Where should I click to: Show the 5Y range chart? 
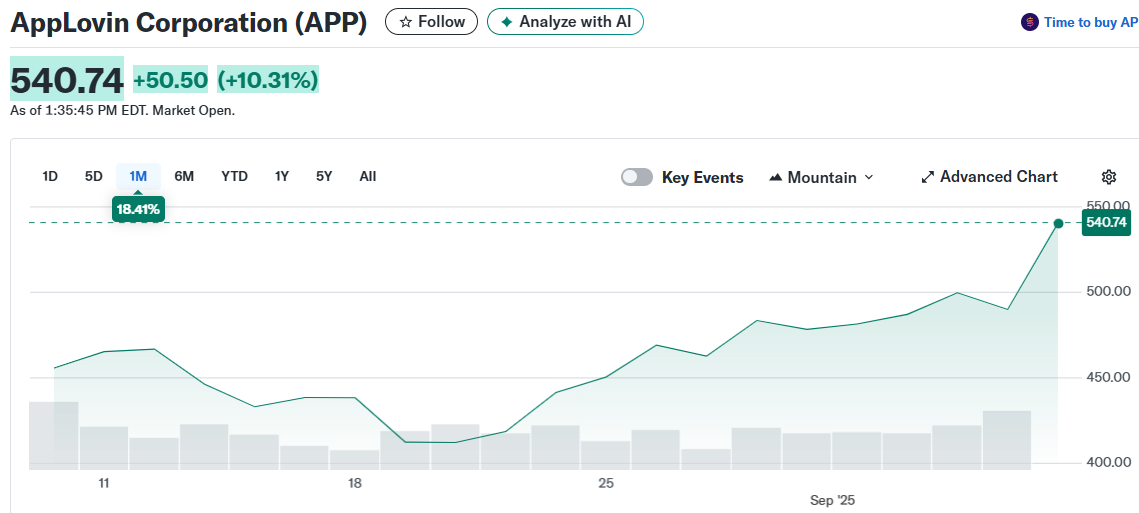point(324,177)
